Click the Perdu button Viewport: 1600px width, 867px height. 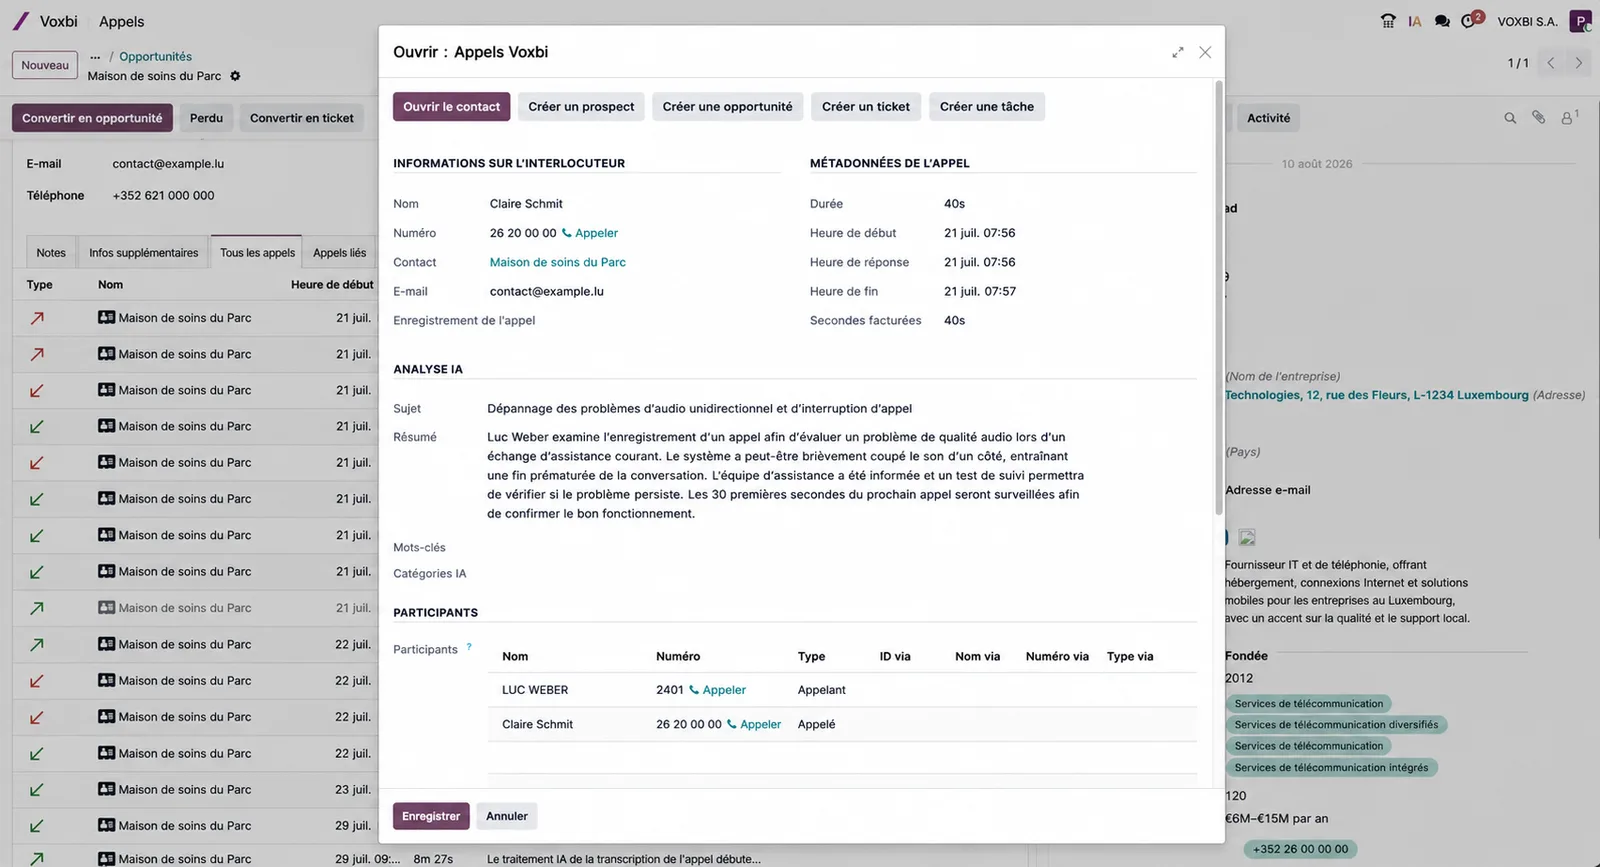(207, 118)
